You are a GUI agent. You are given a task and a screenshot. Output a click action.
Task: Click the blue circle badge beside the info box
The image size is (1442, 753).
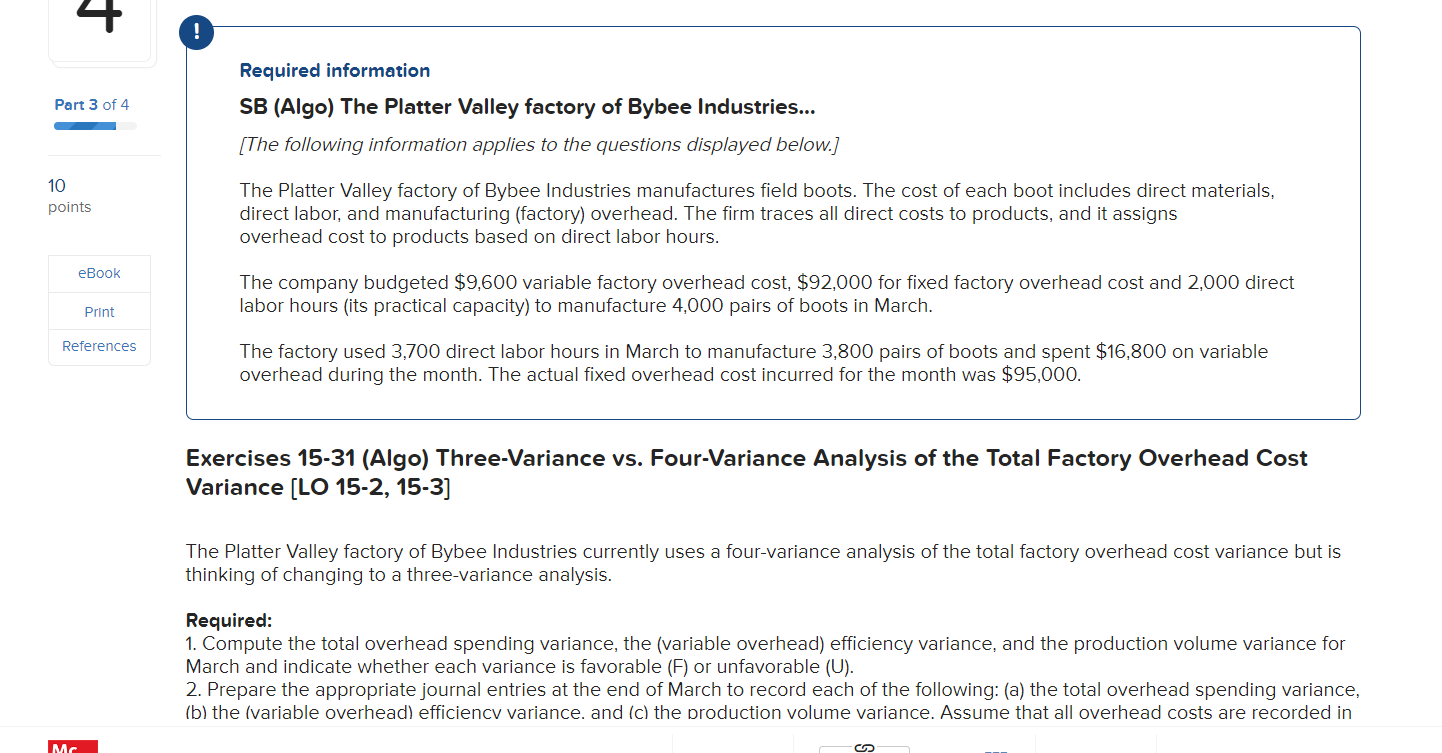click(196, 32)
